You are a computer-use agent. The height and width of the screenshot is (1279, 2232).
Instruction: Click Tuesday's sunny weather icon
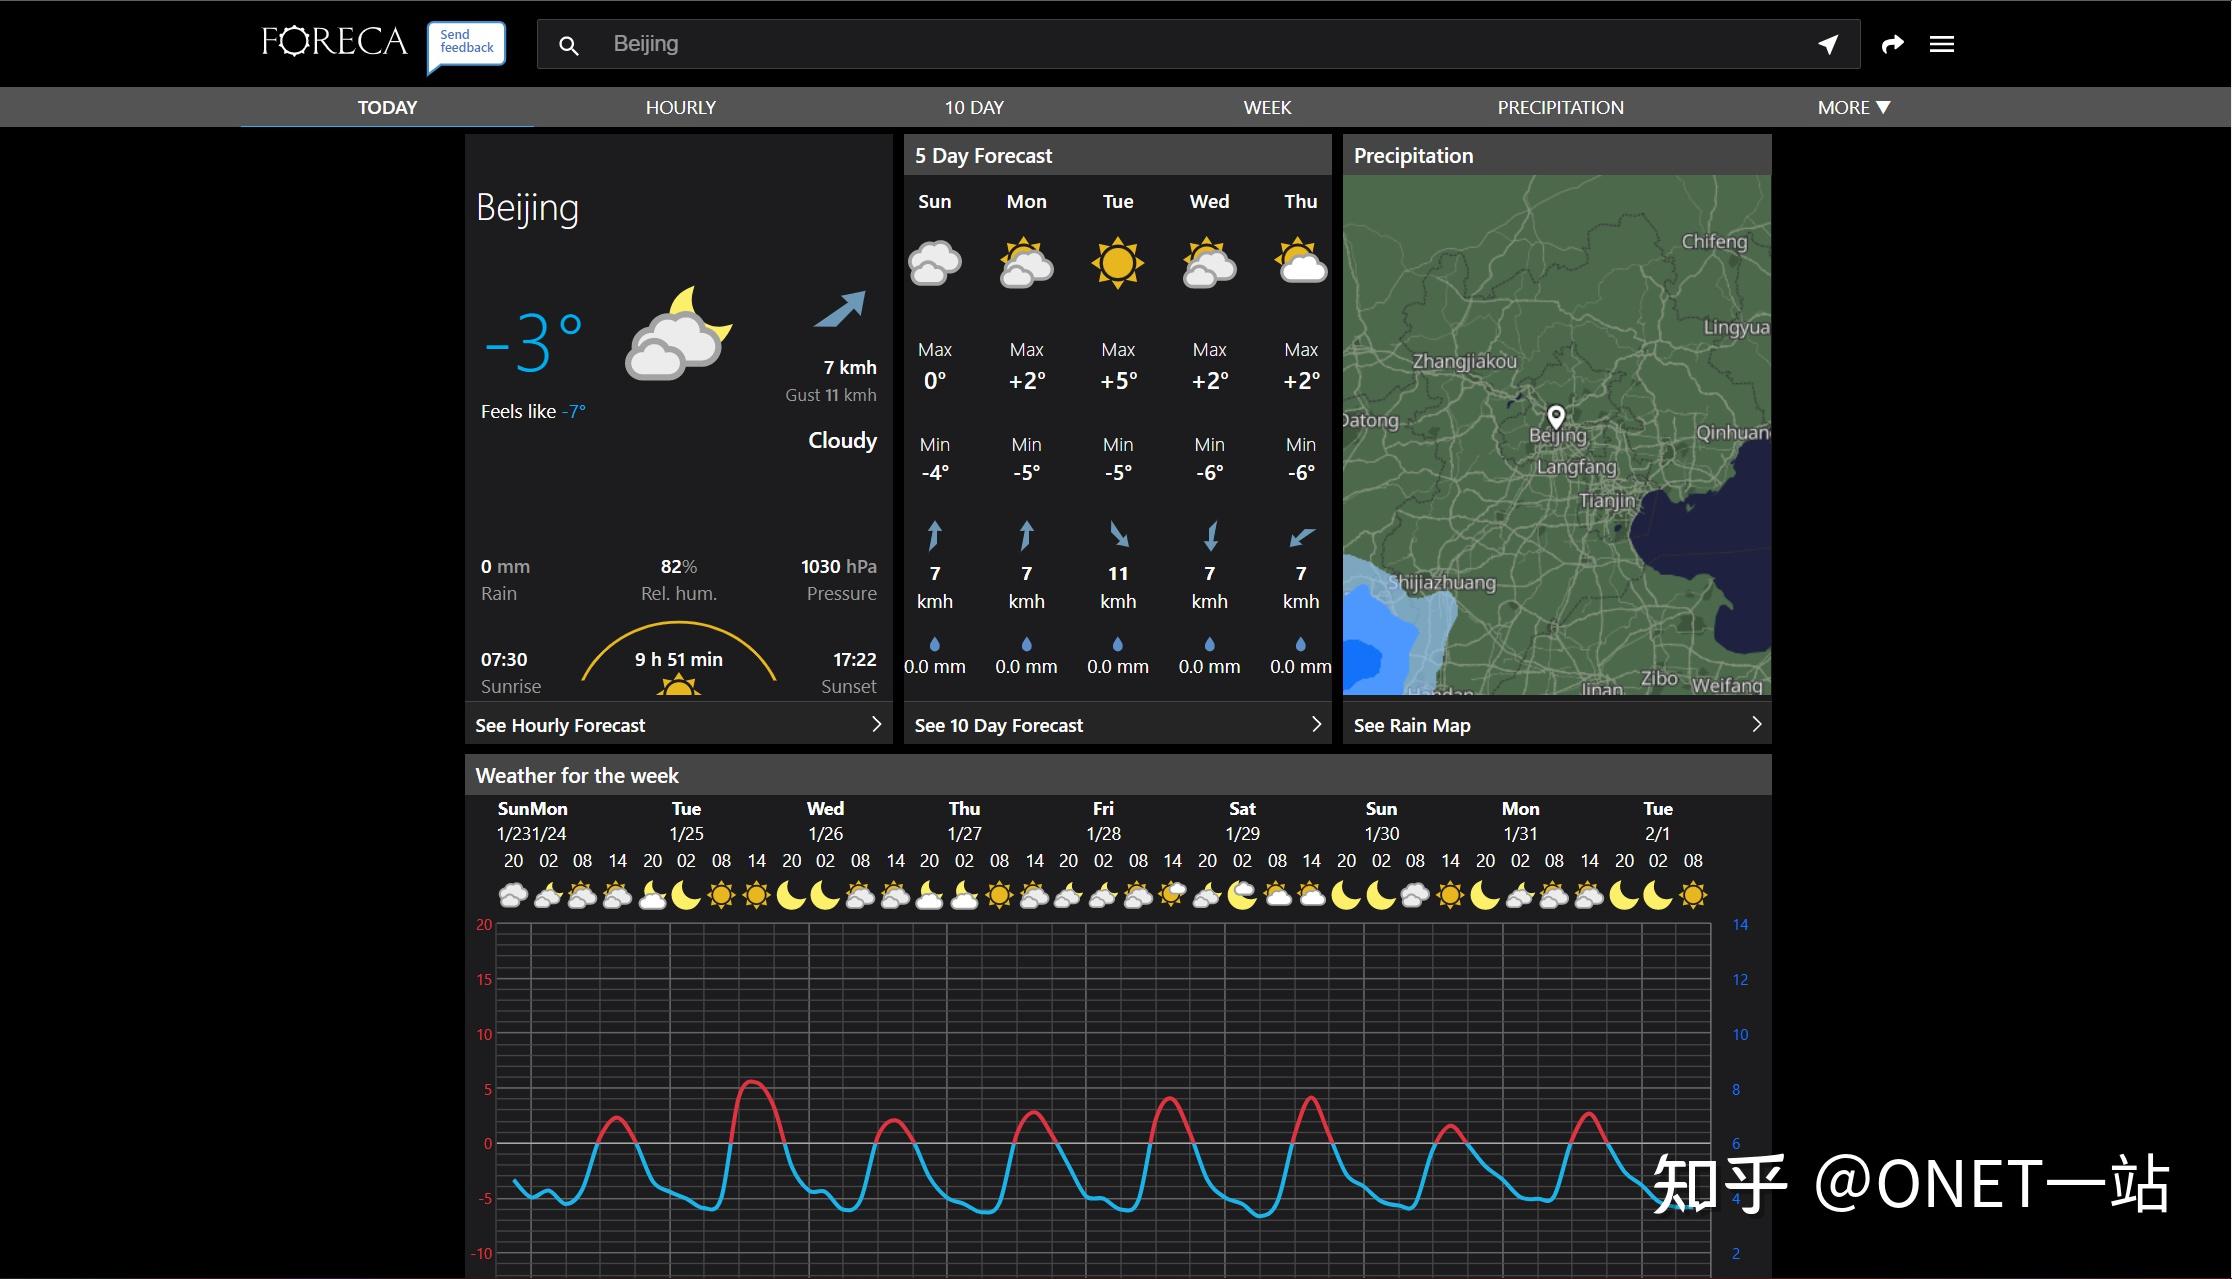pos(1117,263)
